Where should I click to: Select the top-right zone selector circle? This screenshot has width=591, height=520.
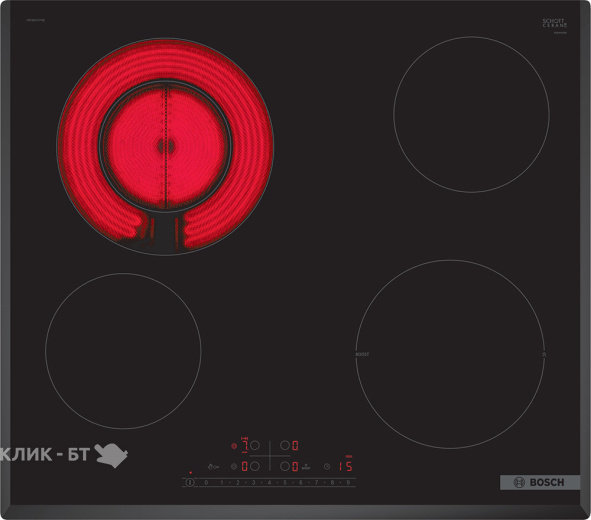click(285, 445)
